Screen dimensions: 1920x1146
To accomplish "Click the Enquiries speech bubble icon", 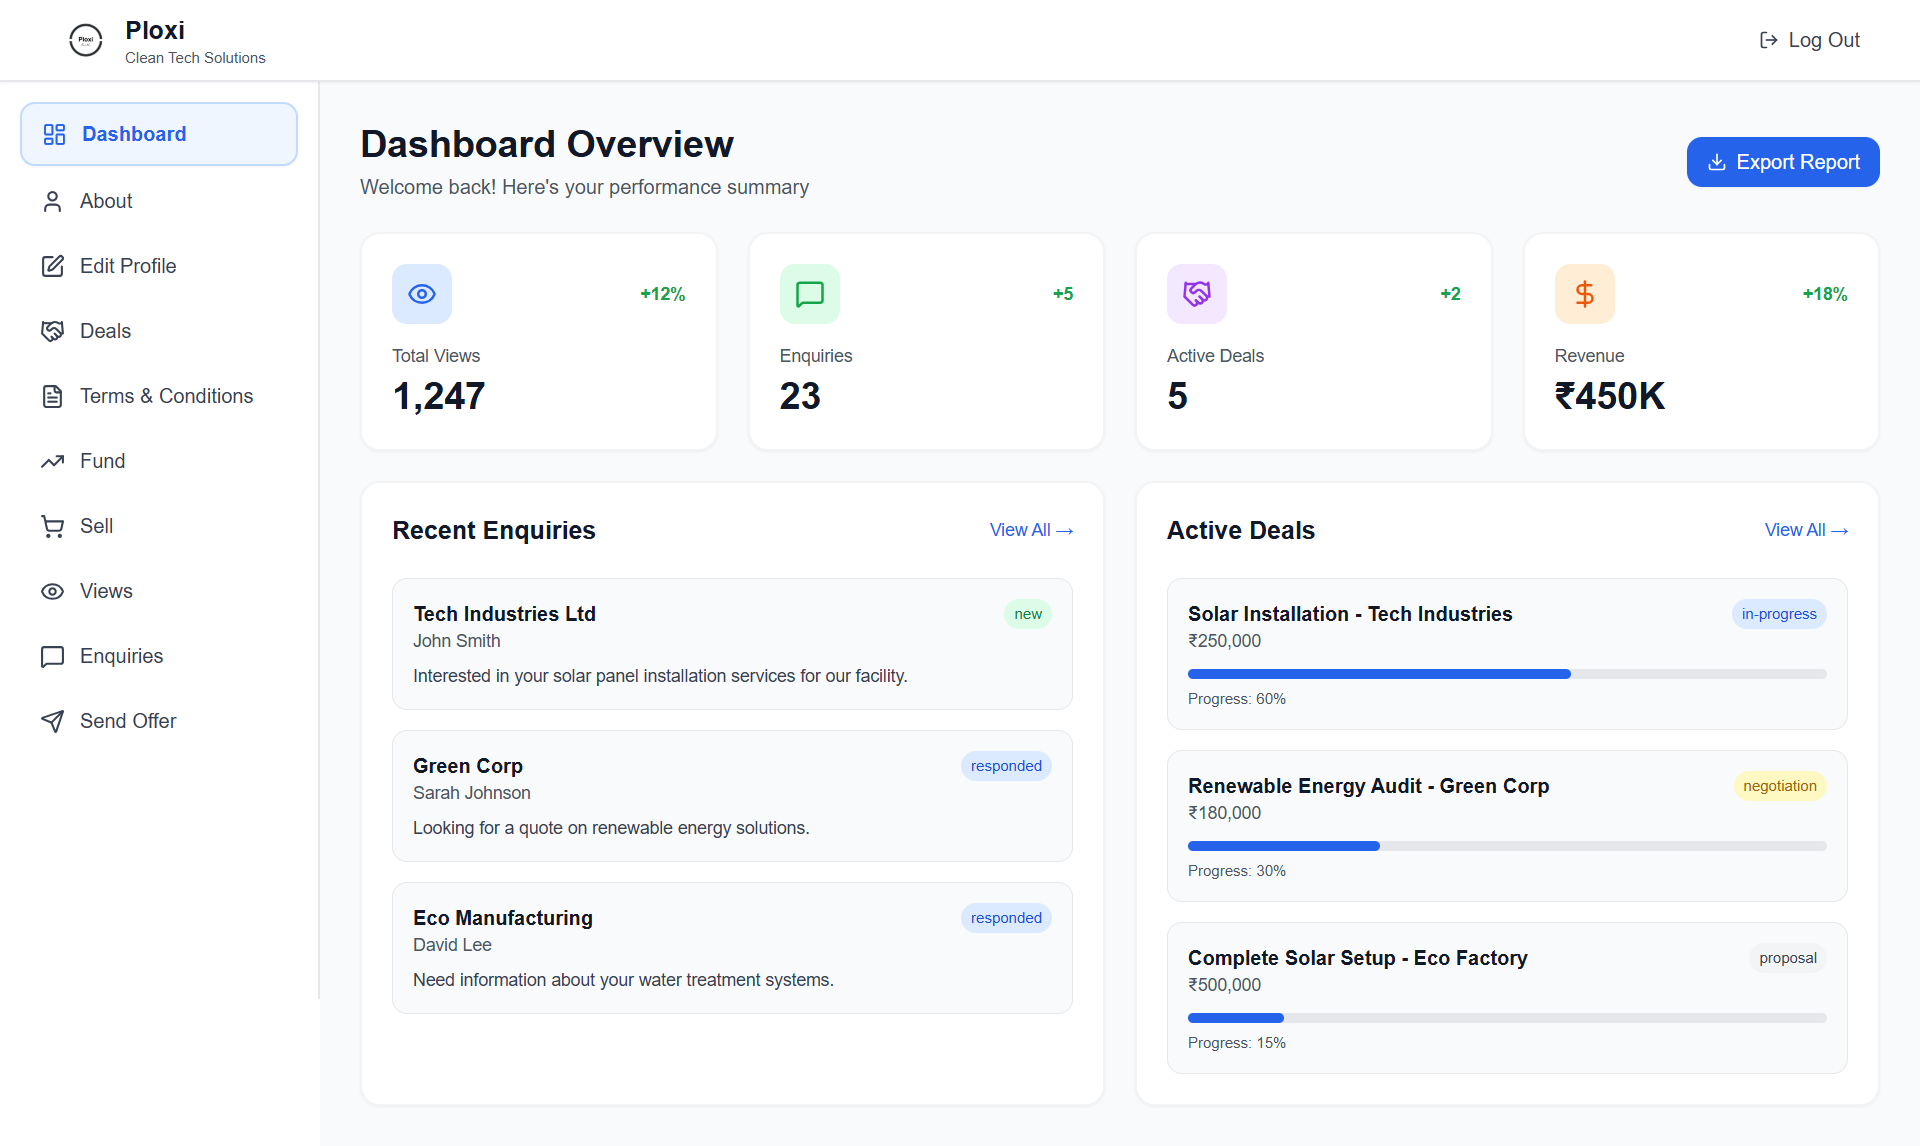I will pos(53,656).
